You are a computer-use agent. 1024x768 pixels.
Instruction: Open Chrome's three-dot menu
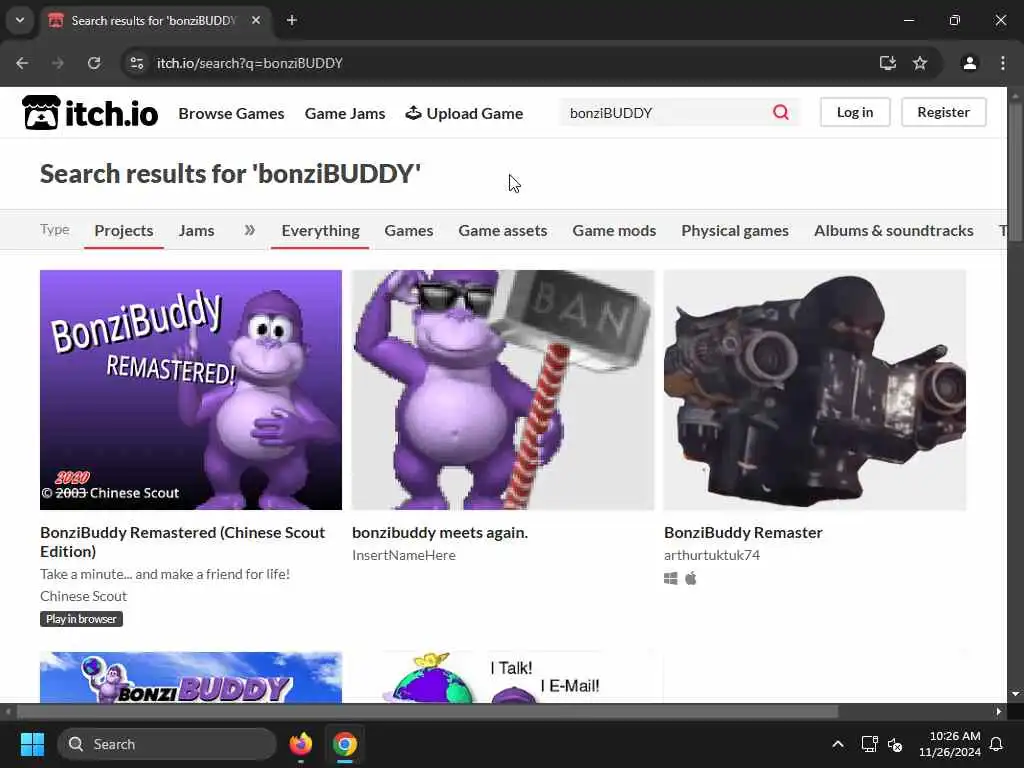[x=1002, y=63]
